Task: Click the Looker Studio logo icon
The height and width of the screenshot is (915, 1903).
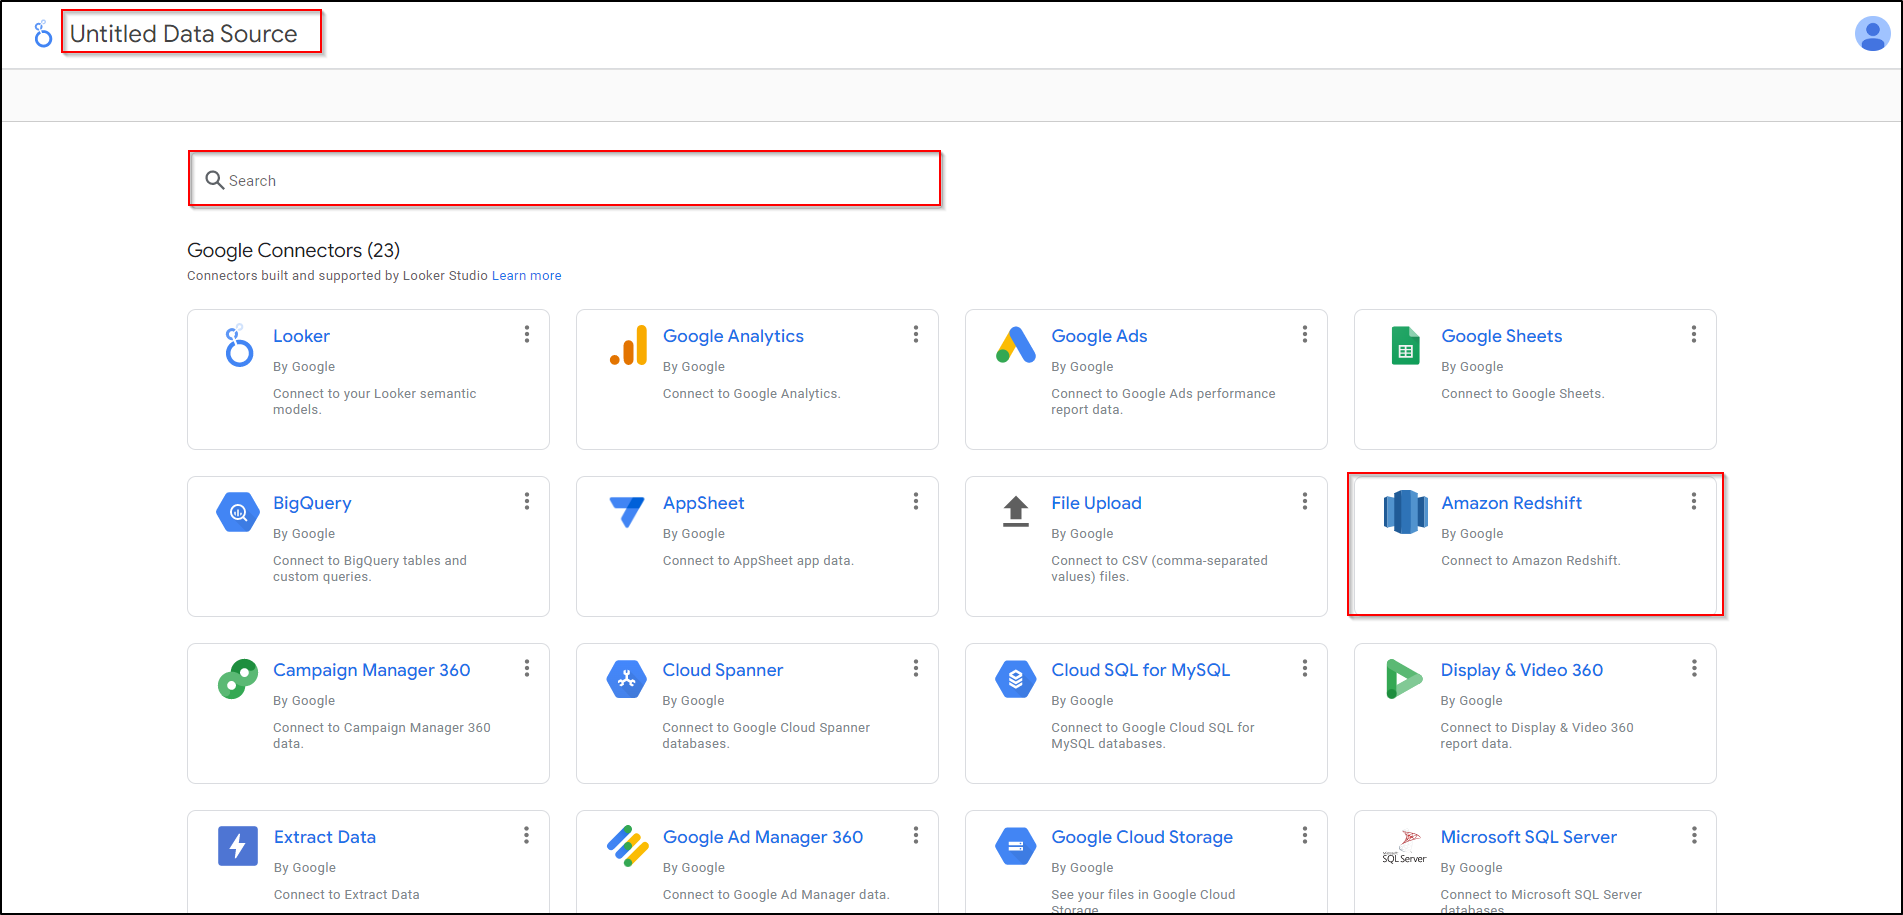Action: (x=43, y=34)
